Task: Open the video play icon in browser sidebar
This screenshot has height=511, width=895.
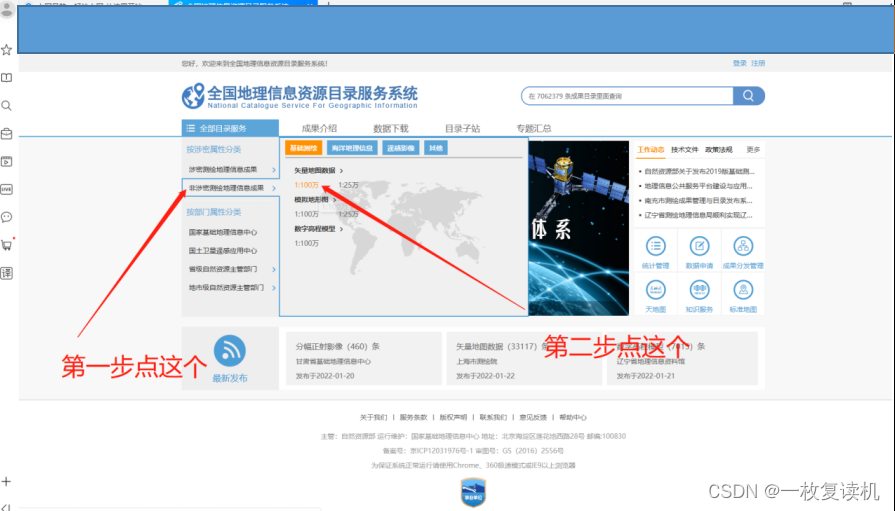Action: (x=7, y=162)
